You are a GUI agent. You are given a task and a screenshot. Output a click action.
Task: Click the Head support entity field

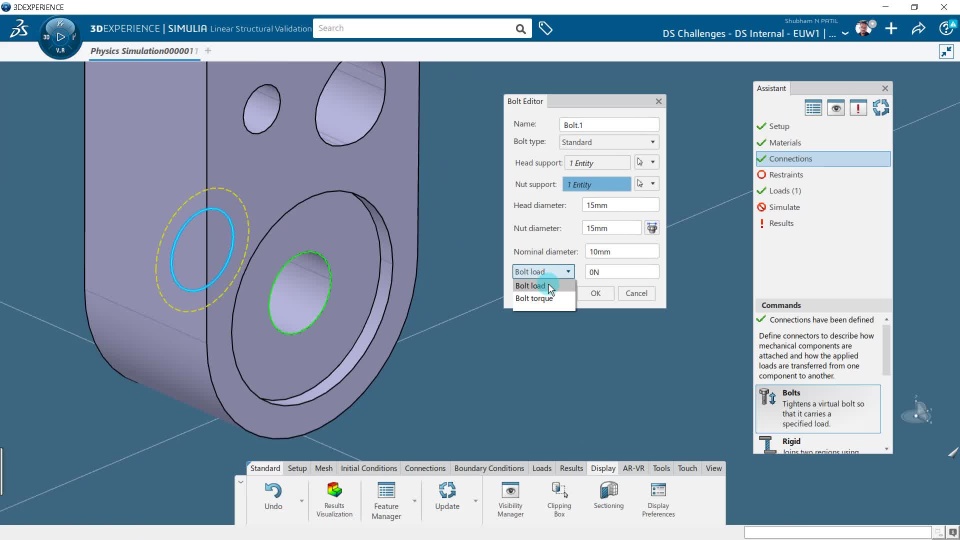597,163
